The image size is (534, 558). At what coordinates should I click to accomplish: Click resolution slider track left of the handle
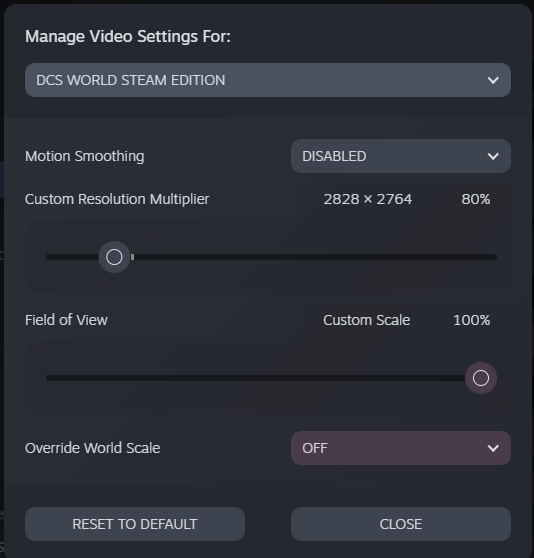tap(72, 257)
